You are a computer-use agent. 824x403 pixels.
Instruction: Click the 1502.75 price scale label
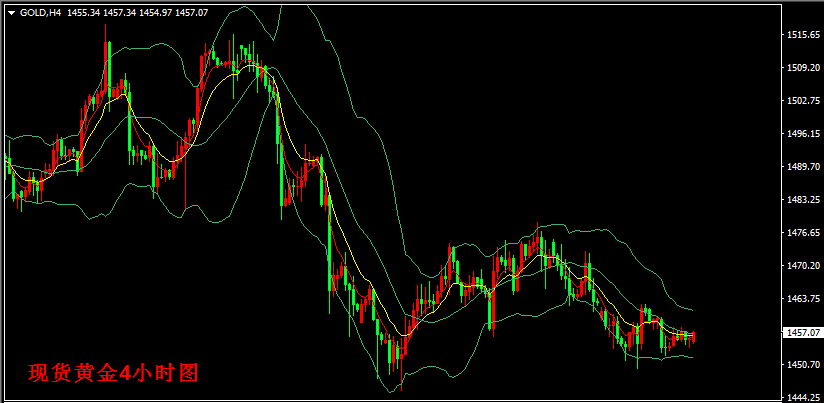(x=804, y=101)
